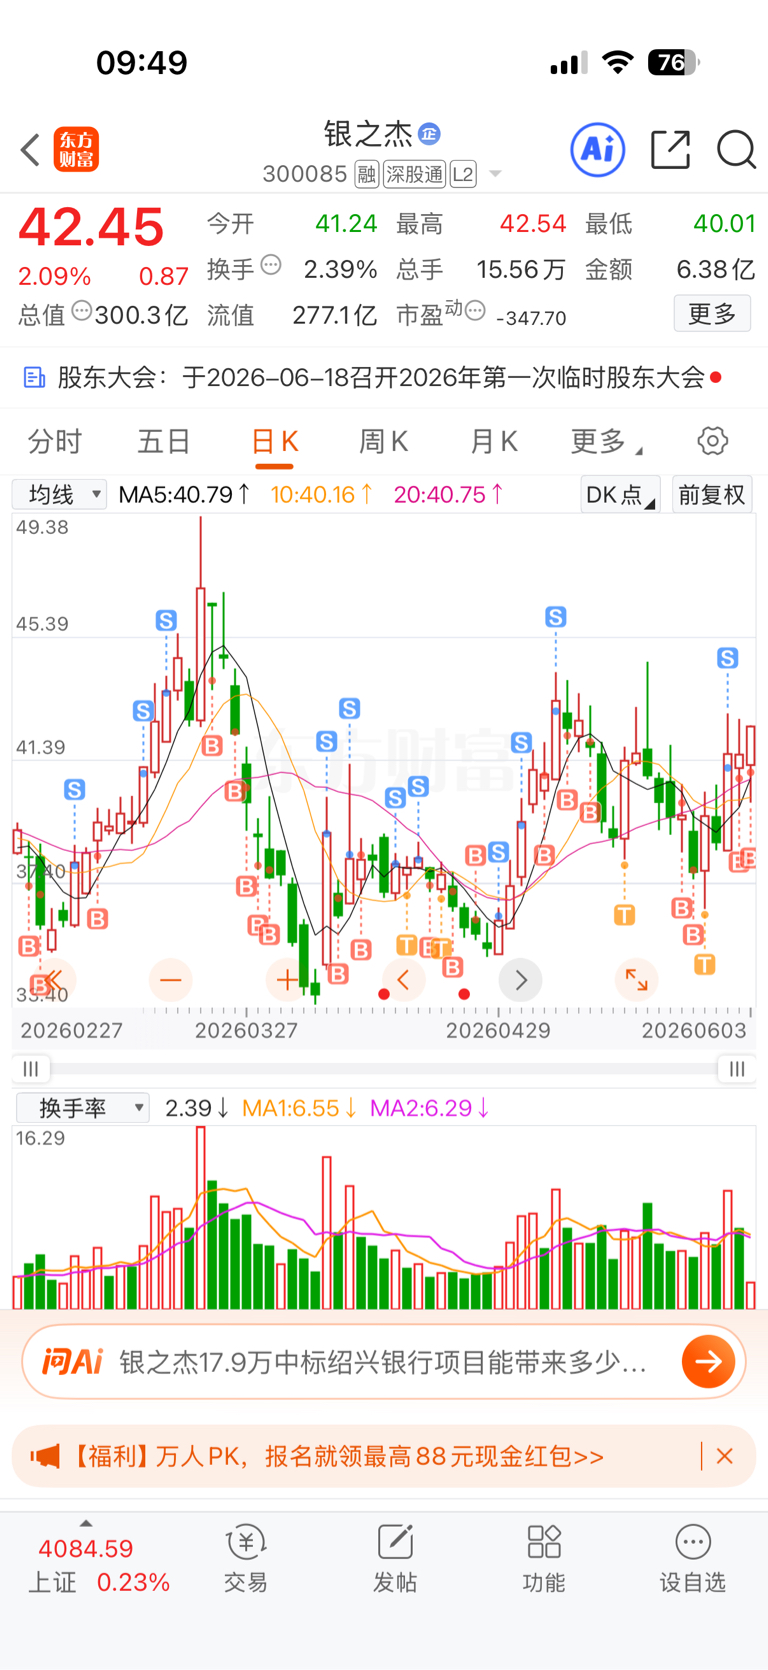Open 发帖 from bottom bar

395,1560
